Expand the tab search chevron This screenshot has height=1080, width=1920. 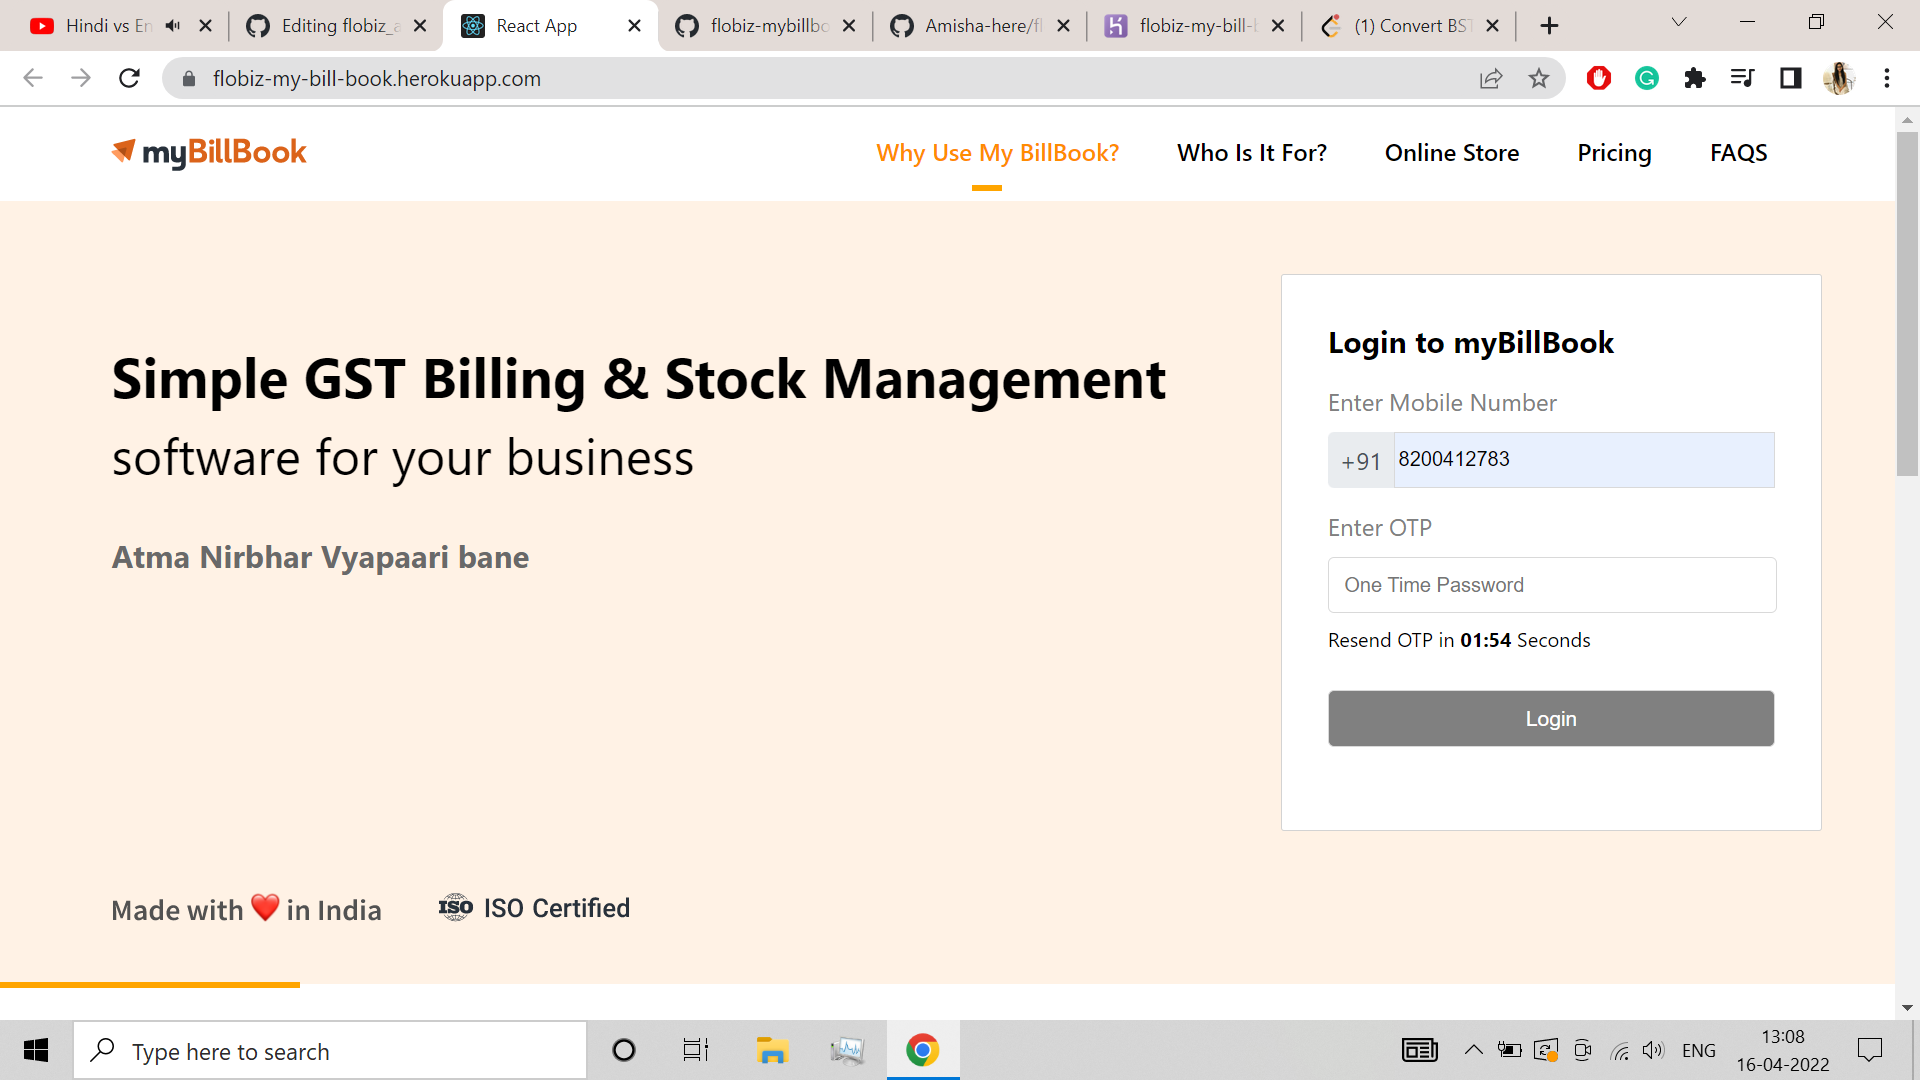(x=1678, y=22)
